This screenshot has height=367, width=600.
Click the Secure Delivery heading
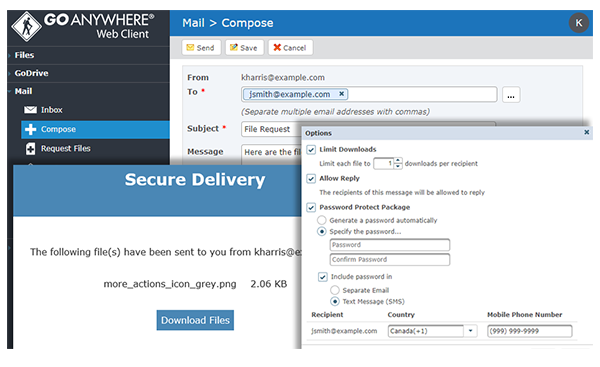(x=195, y=180)
